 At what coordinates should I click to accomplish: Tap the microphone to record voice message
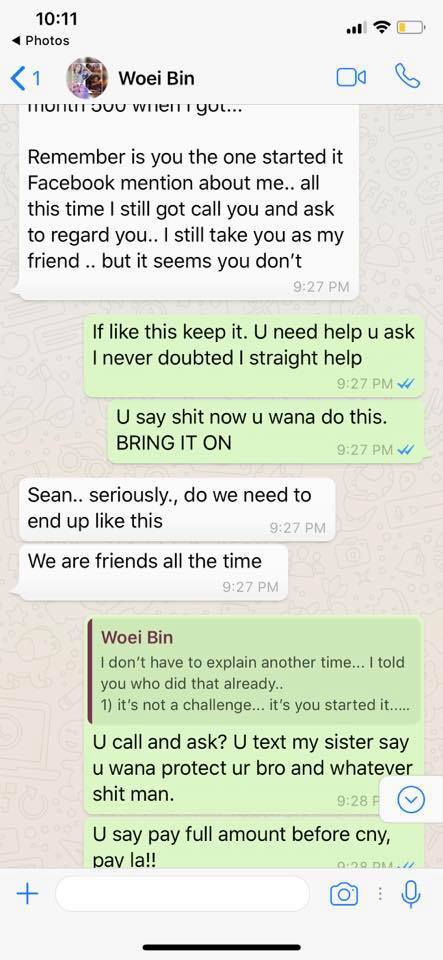[x=411, y=894]
